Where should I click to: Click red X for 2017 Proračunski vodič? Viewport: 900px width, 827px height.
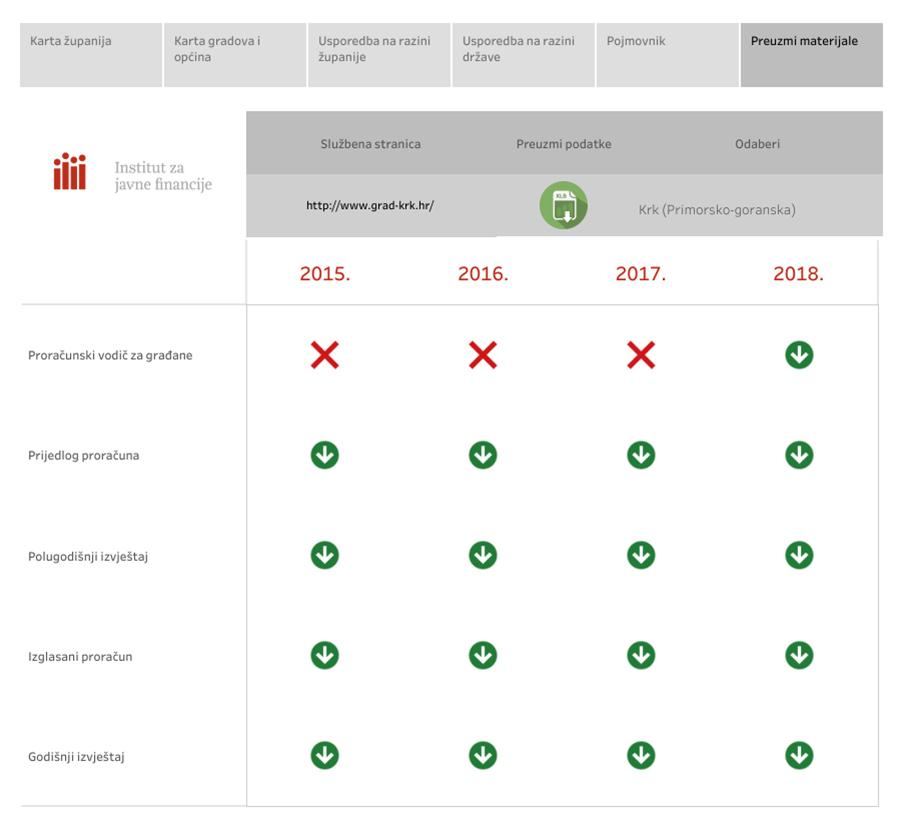point(640,355)
